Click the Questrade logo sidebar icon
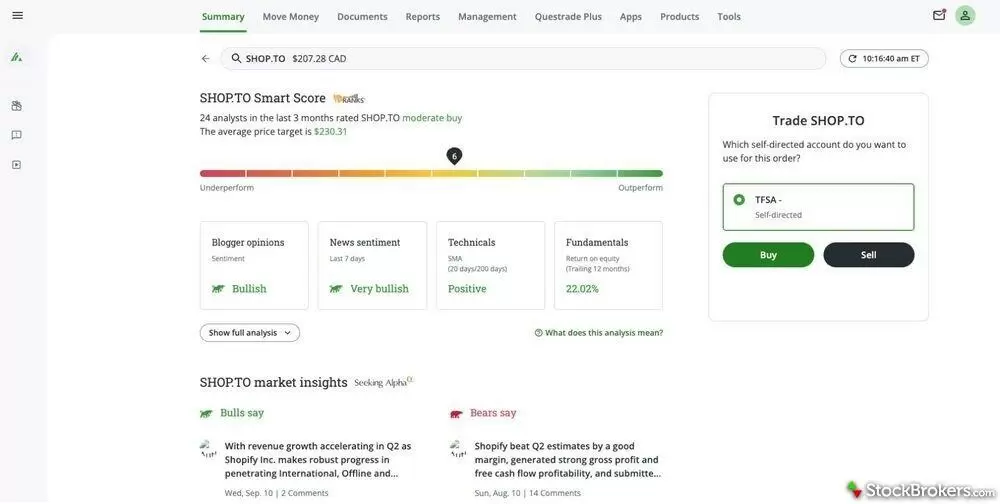The width and height of the screenshot is (1000, 504). pos(17,57)
